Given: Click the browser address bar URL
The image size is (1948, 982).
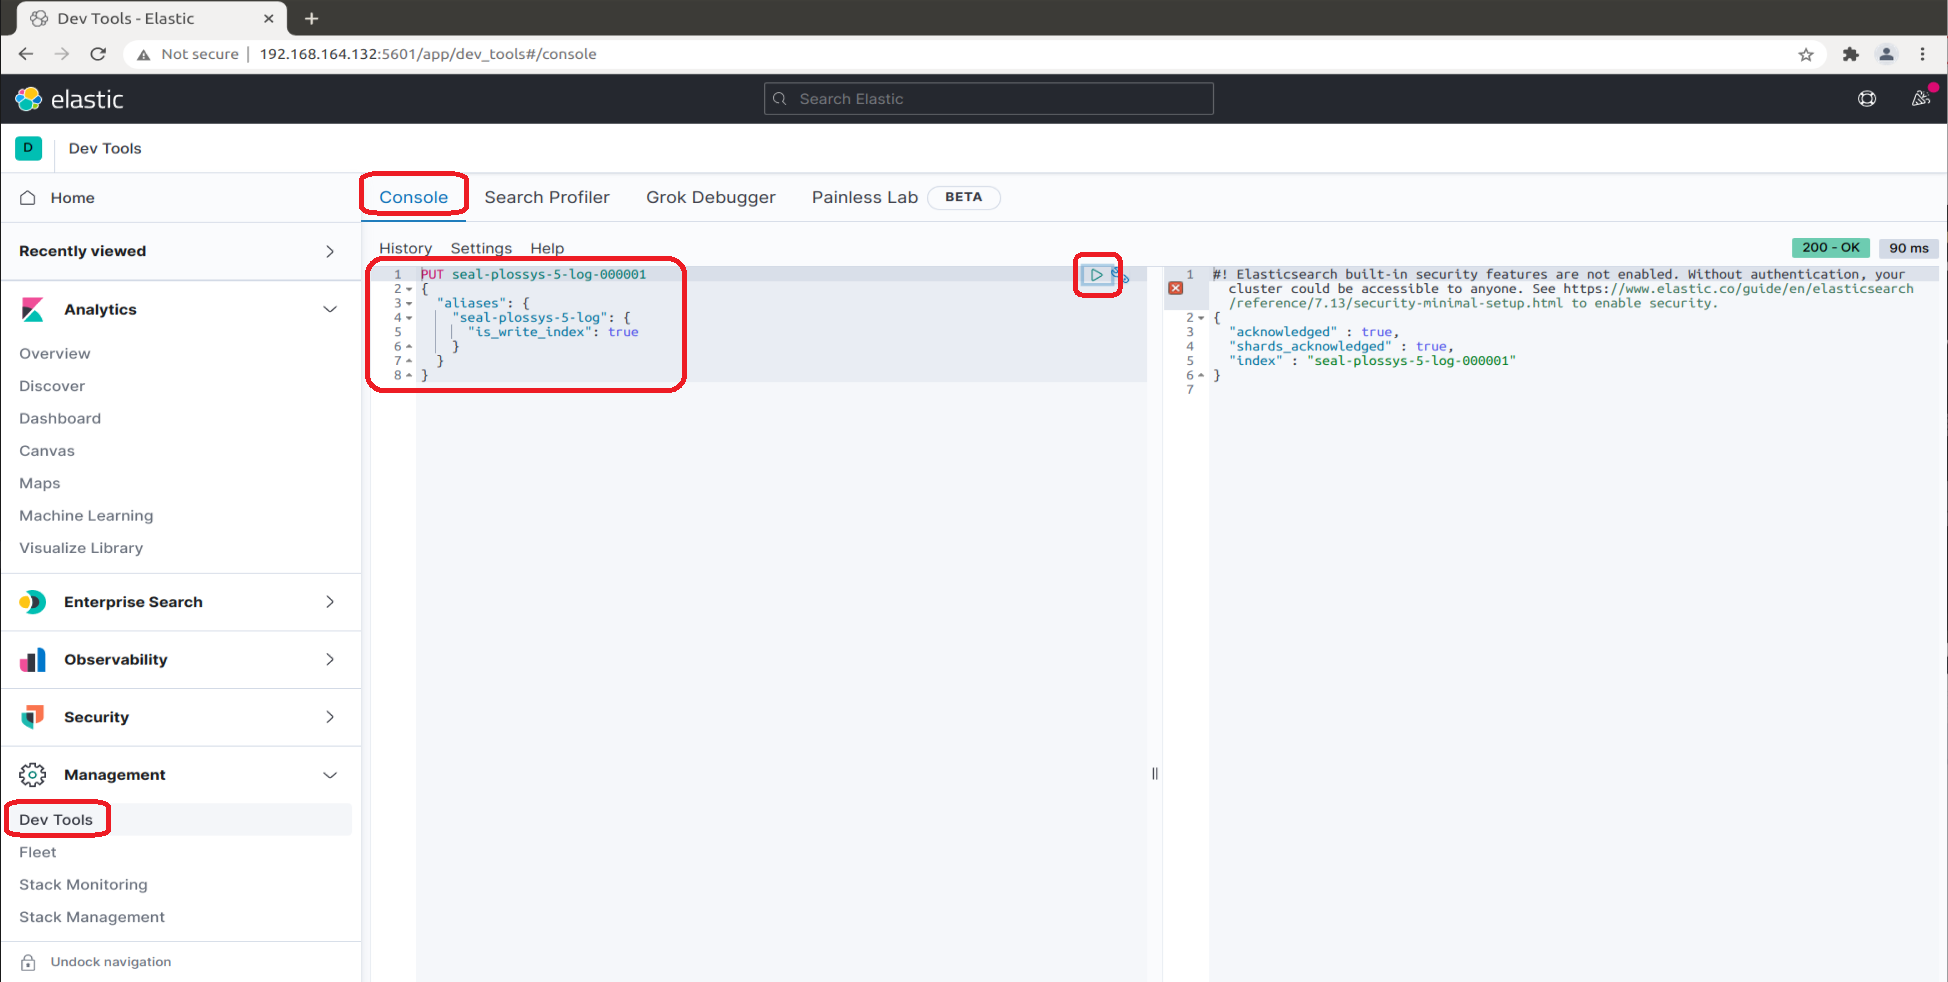Looking at the screenshot, I should (x=427, y=54).
